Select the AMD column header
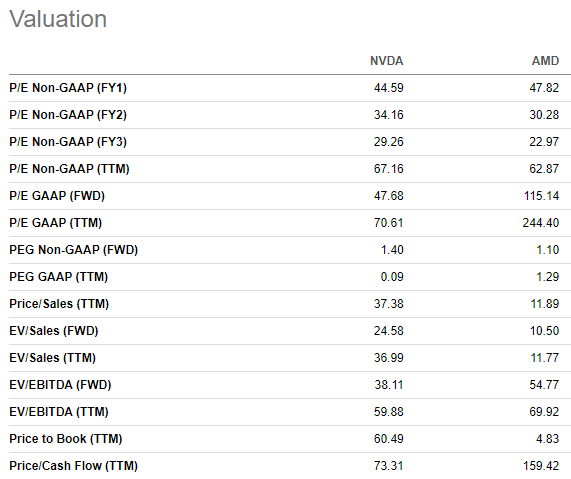Screen dimensions: 571x479 coord(545,61)
